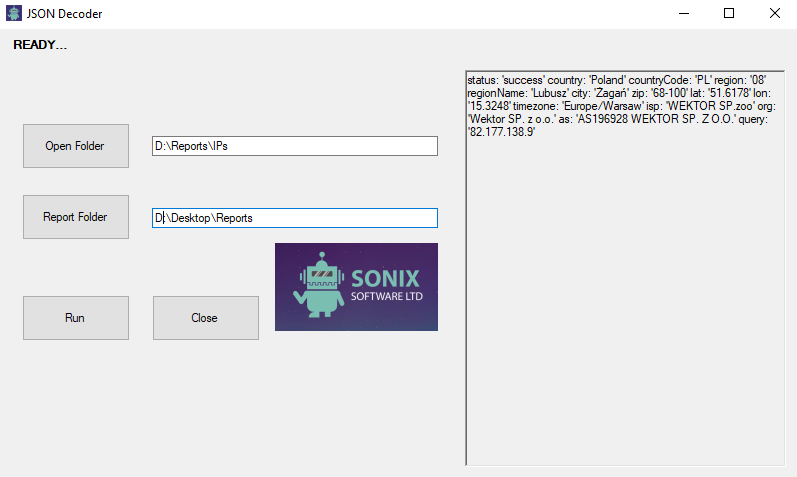This screenshot has width=797, height=477.
Task: Click the query IP '82.177.138.9' in output
Action: point(502,132)
